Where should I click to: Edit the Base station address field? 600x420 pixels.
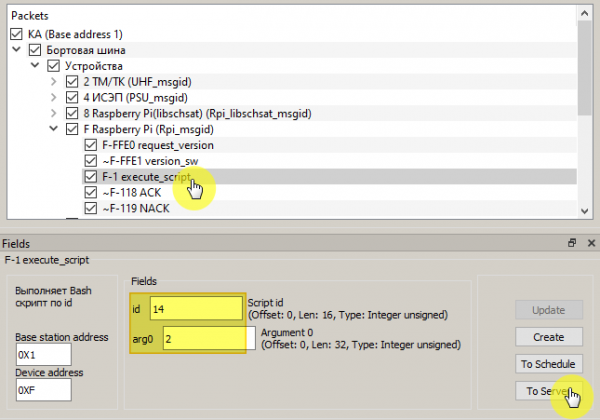43,354
